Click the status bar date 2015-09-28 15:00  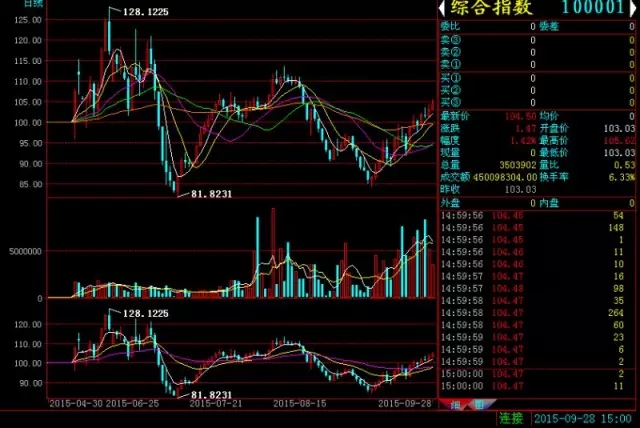pos(583,418)
